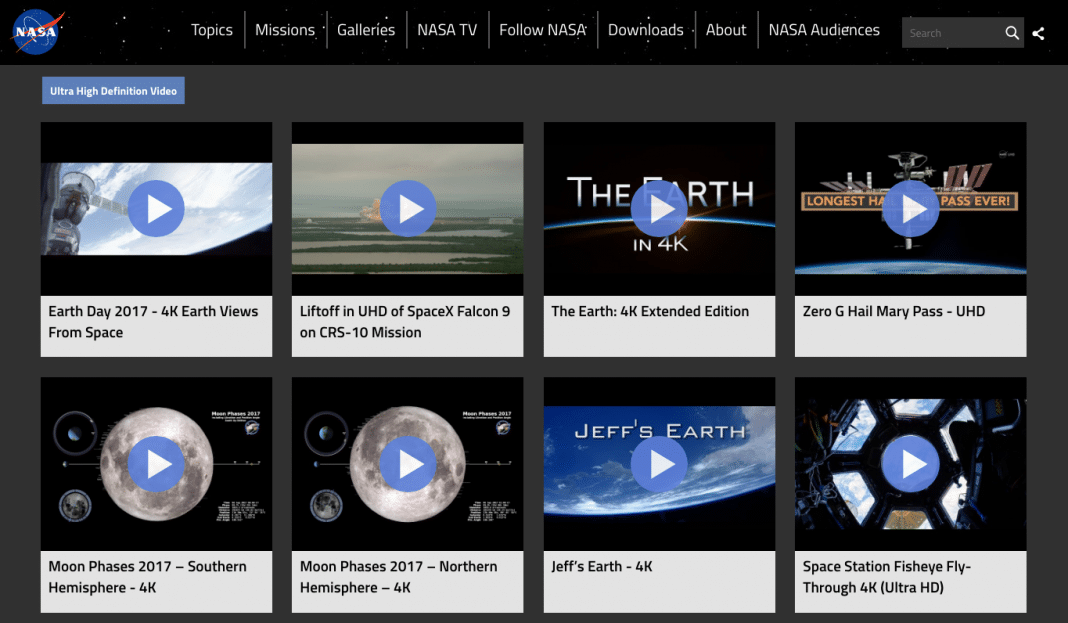Play the Jeff's Earth 4K video
Screen dimensions: 1068x623
(659, 464)
